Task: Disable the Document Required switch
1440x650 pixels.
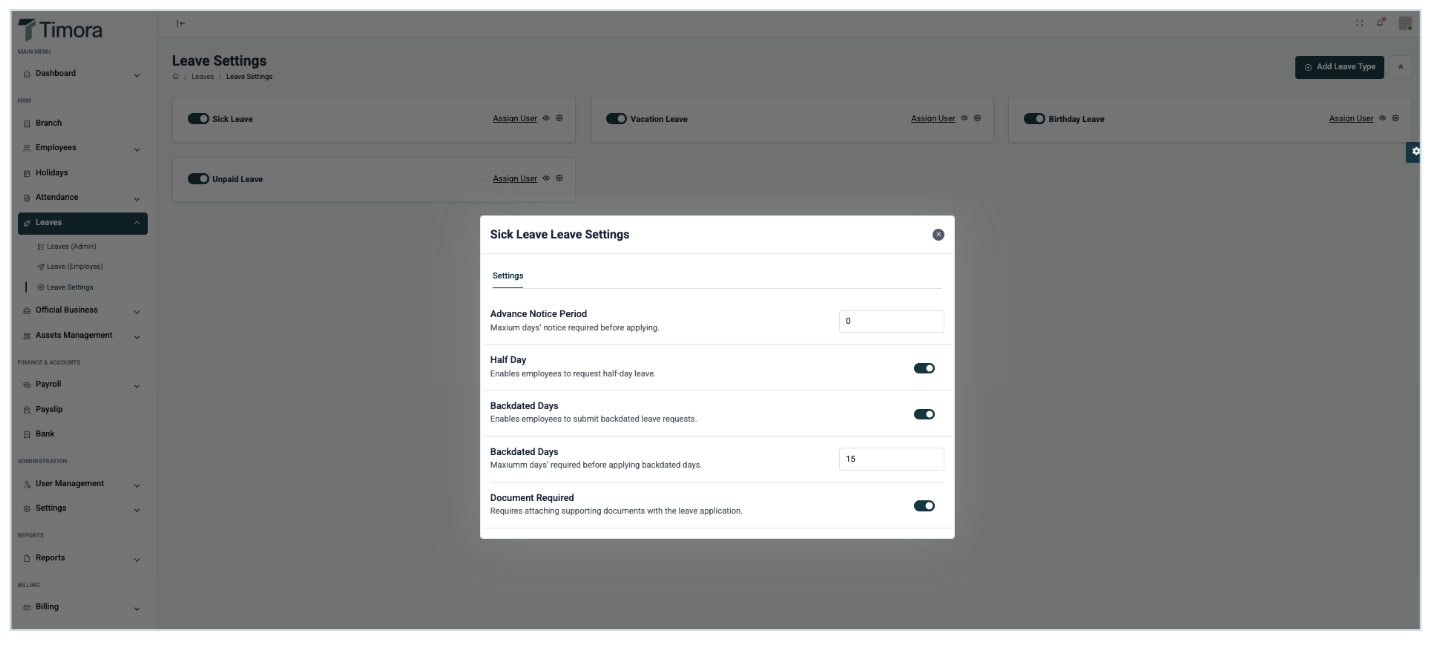Action: coord(924,506)
